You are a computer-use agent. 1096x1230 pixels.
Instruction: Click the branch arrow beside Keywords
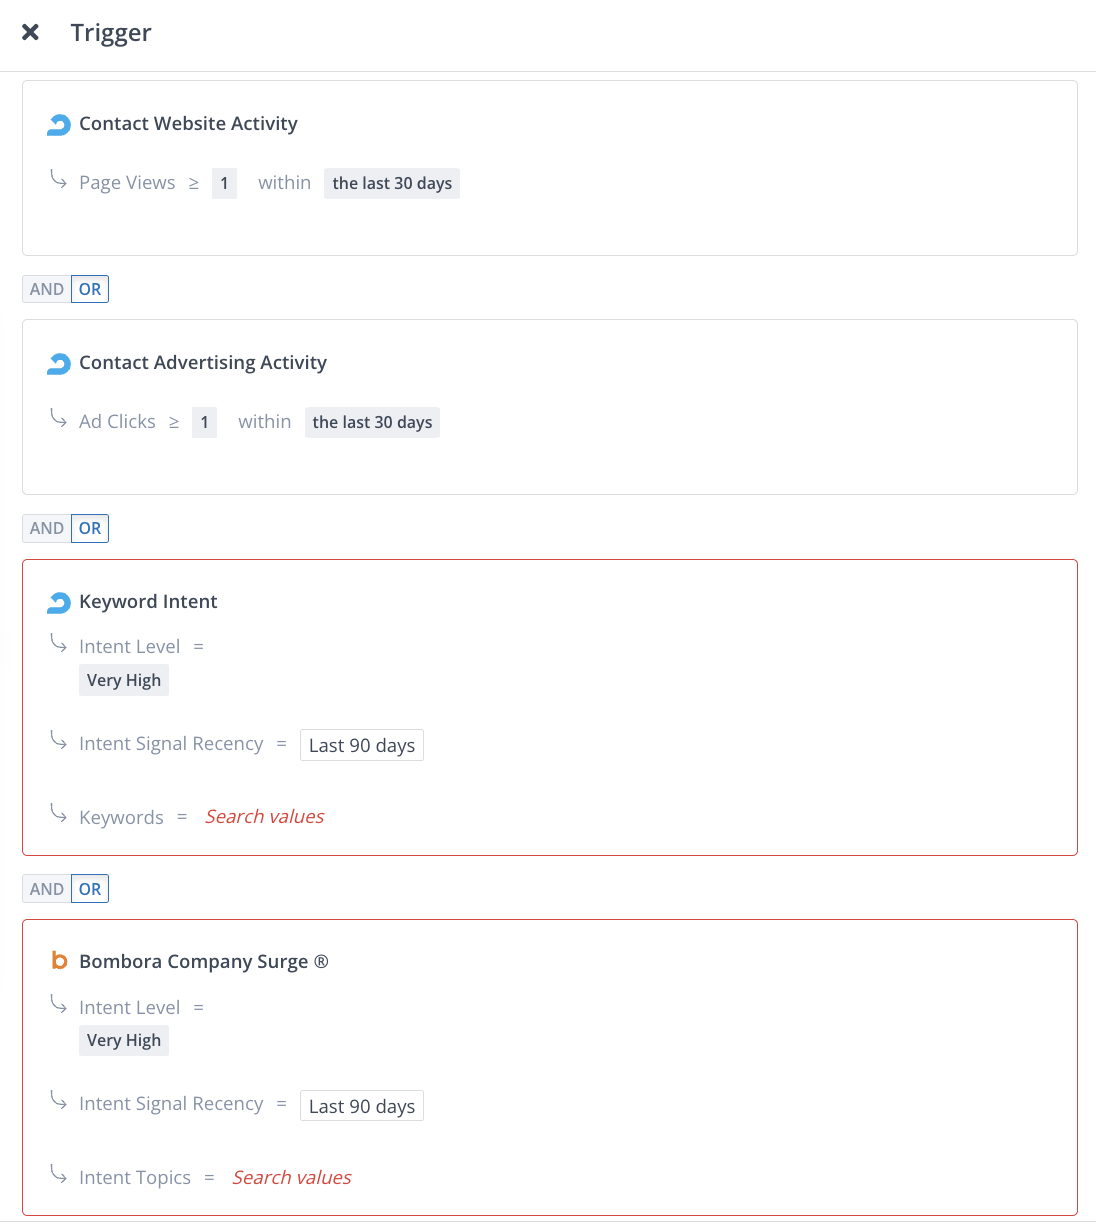[59, 814]
